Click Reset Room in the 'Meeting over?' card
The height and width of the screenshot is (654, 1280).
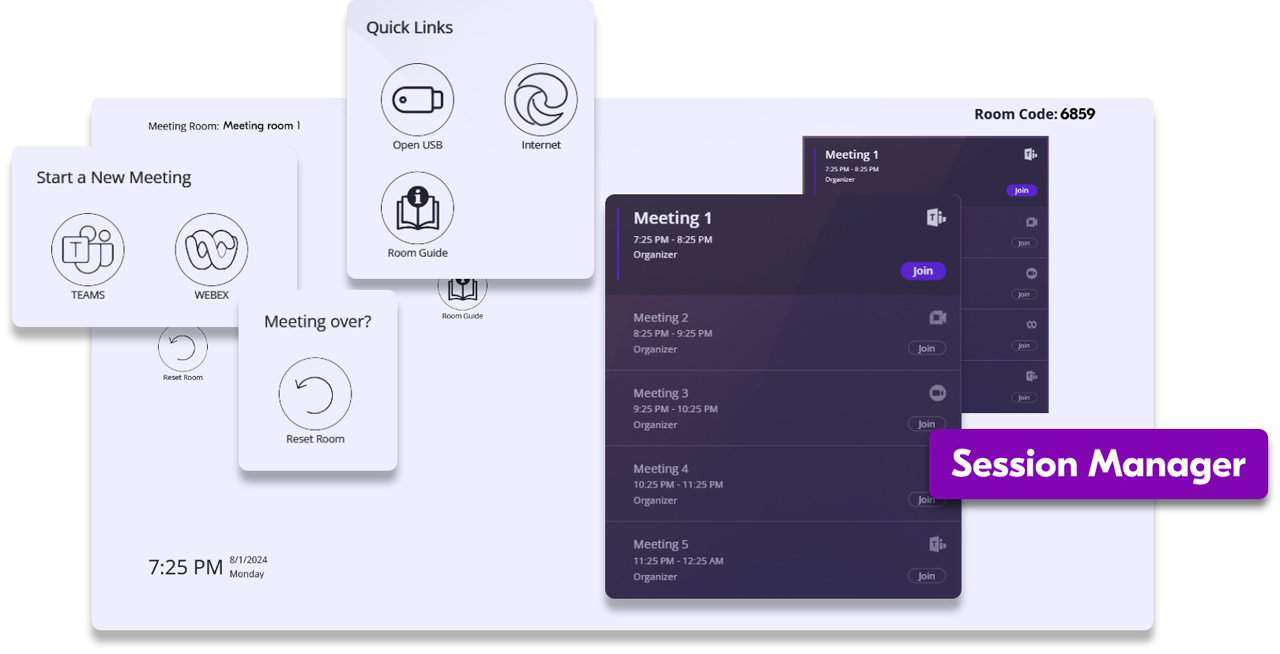315,394
